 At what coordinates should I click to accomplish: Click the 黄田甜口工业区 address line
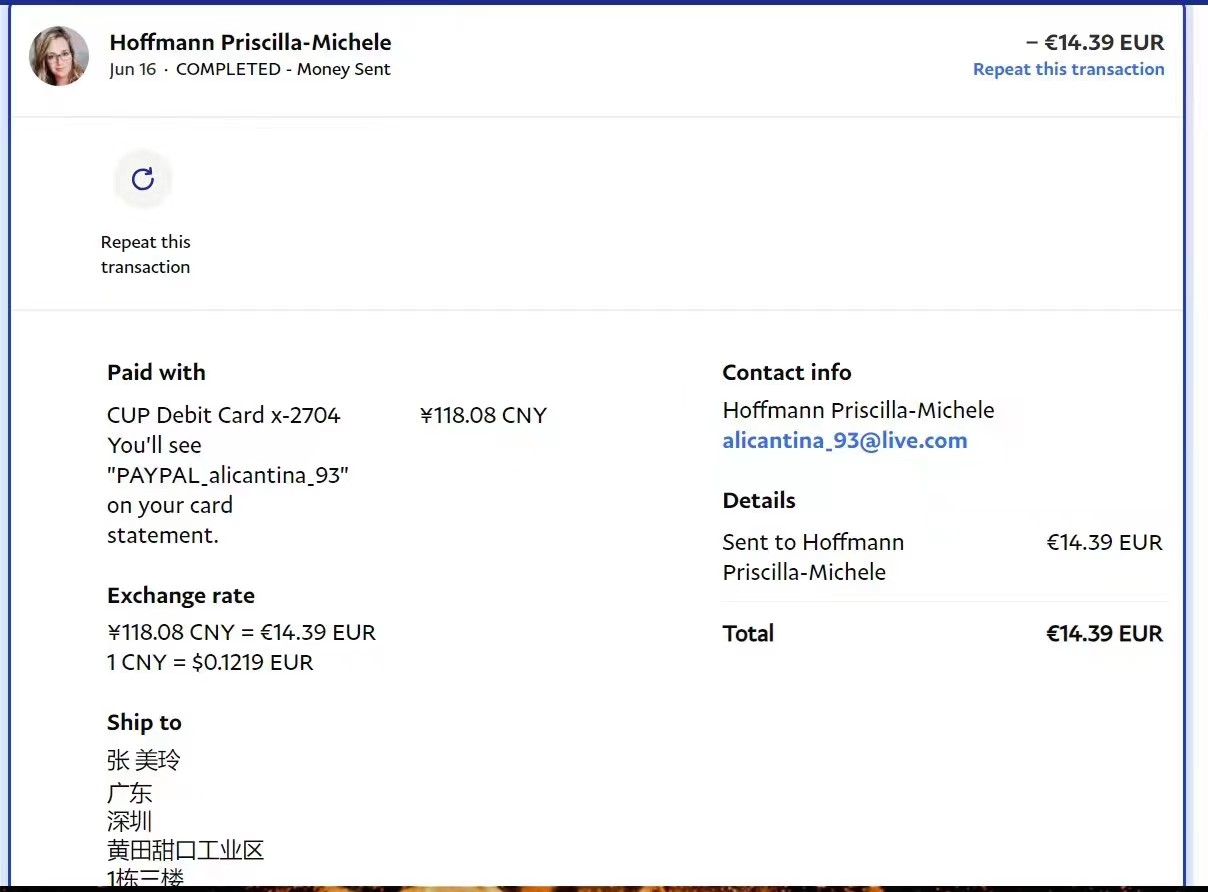coord(185,851)
